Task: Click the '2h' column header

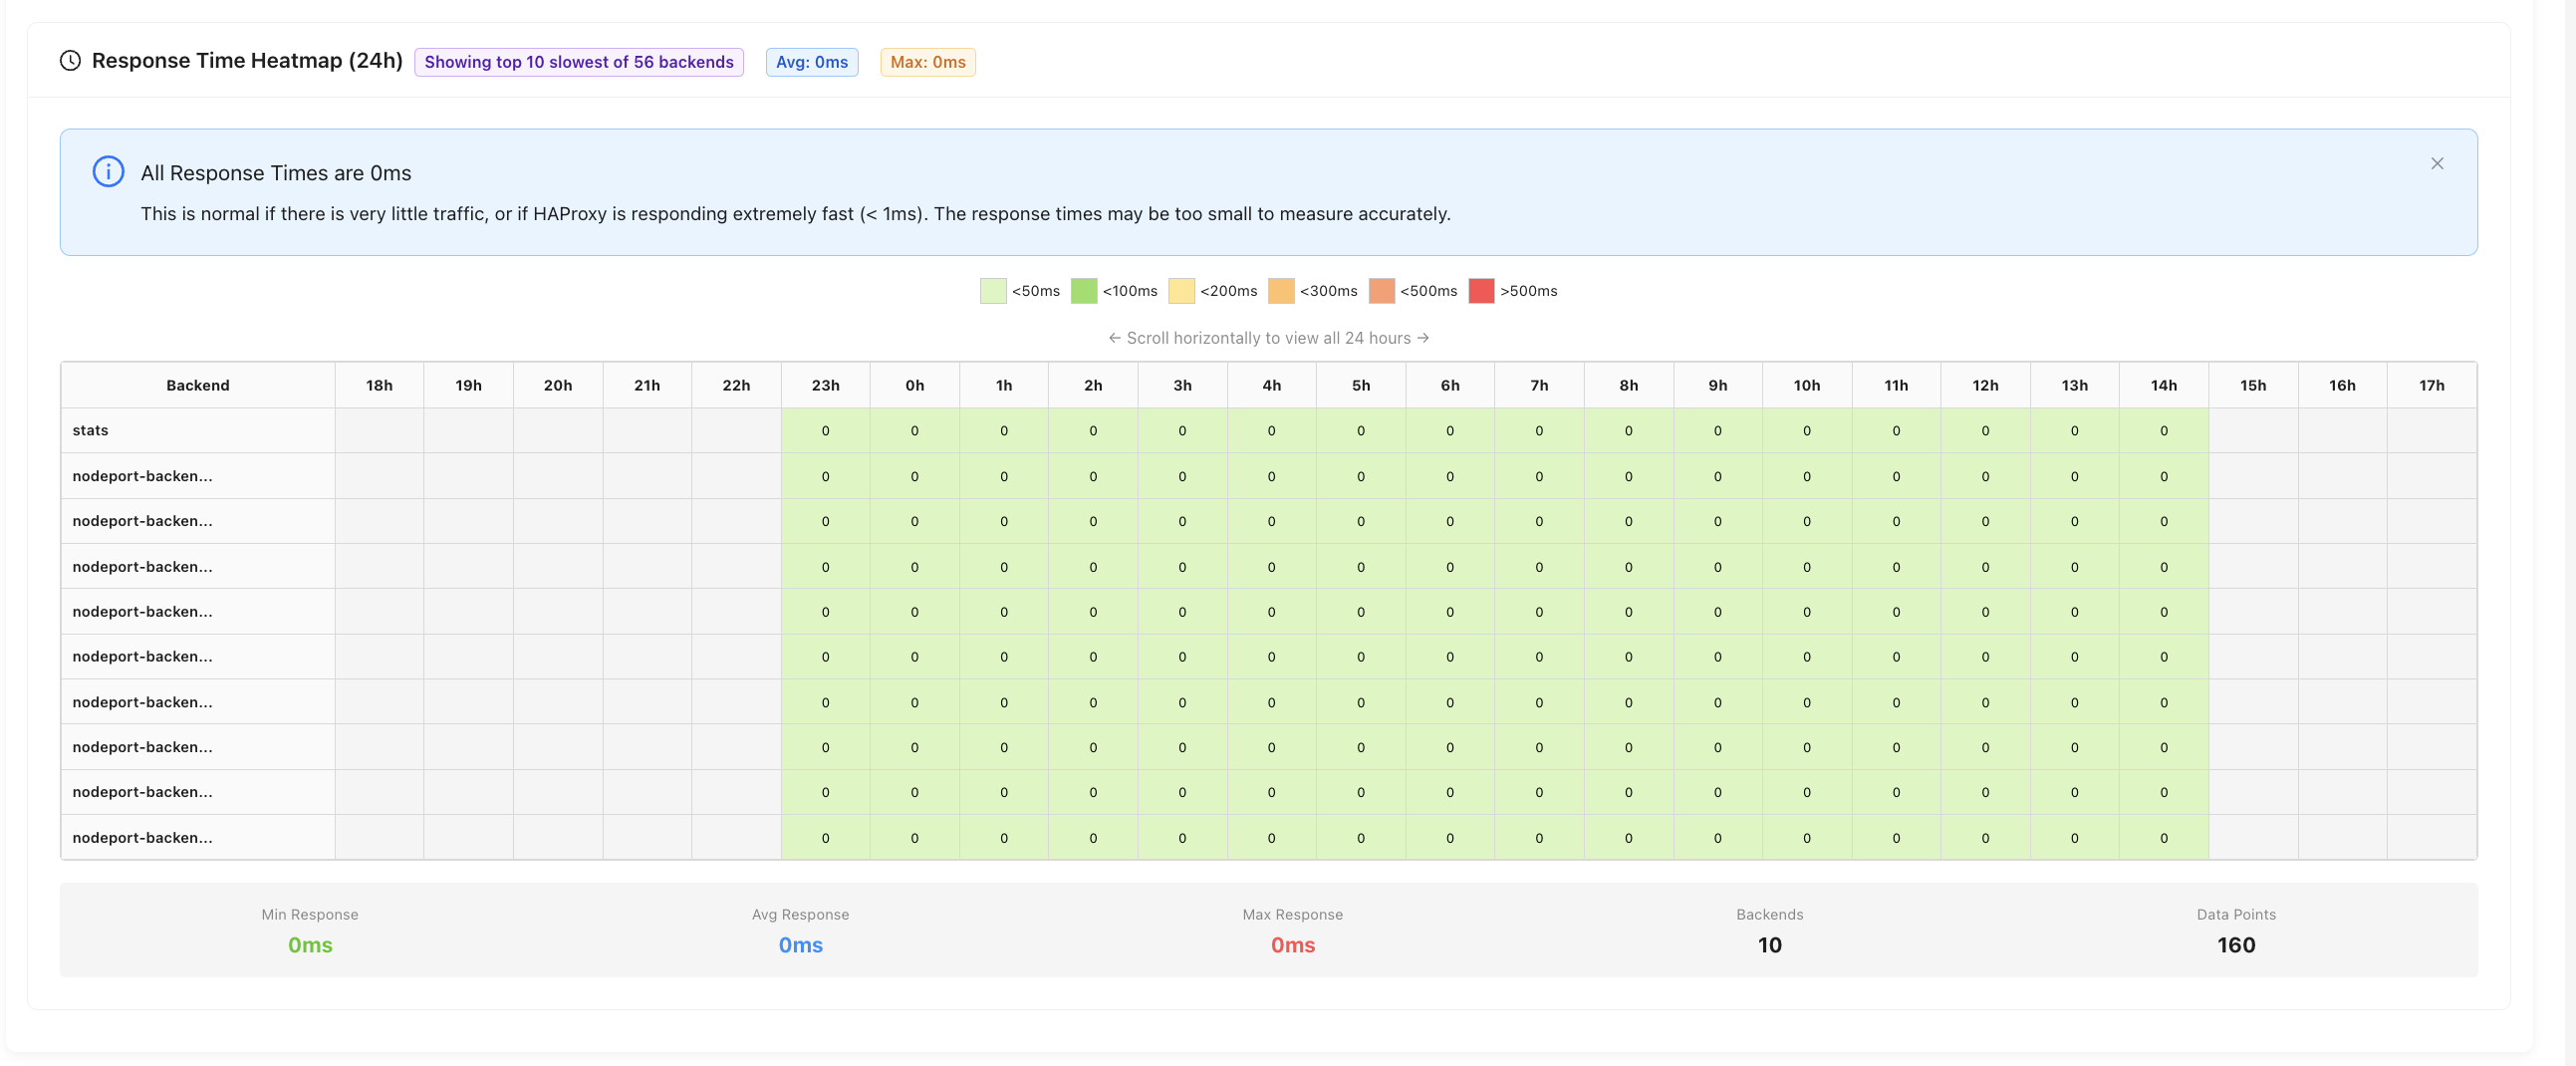Action: 1093,385
